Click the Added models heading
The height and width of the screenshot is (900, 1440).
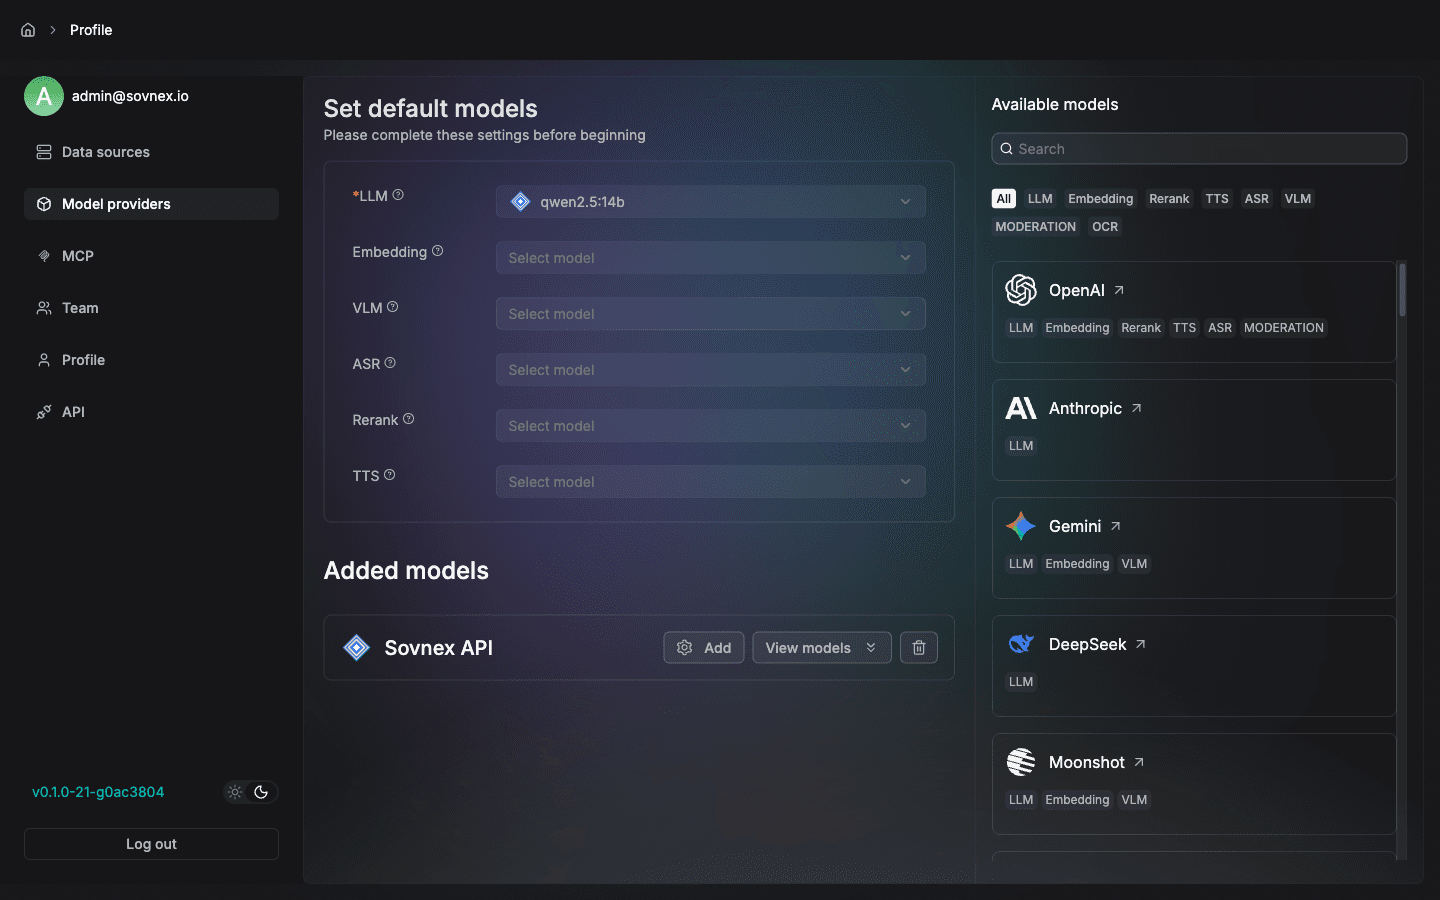pyautogui.click(x=406, y=571)
